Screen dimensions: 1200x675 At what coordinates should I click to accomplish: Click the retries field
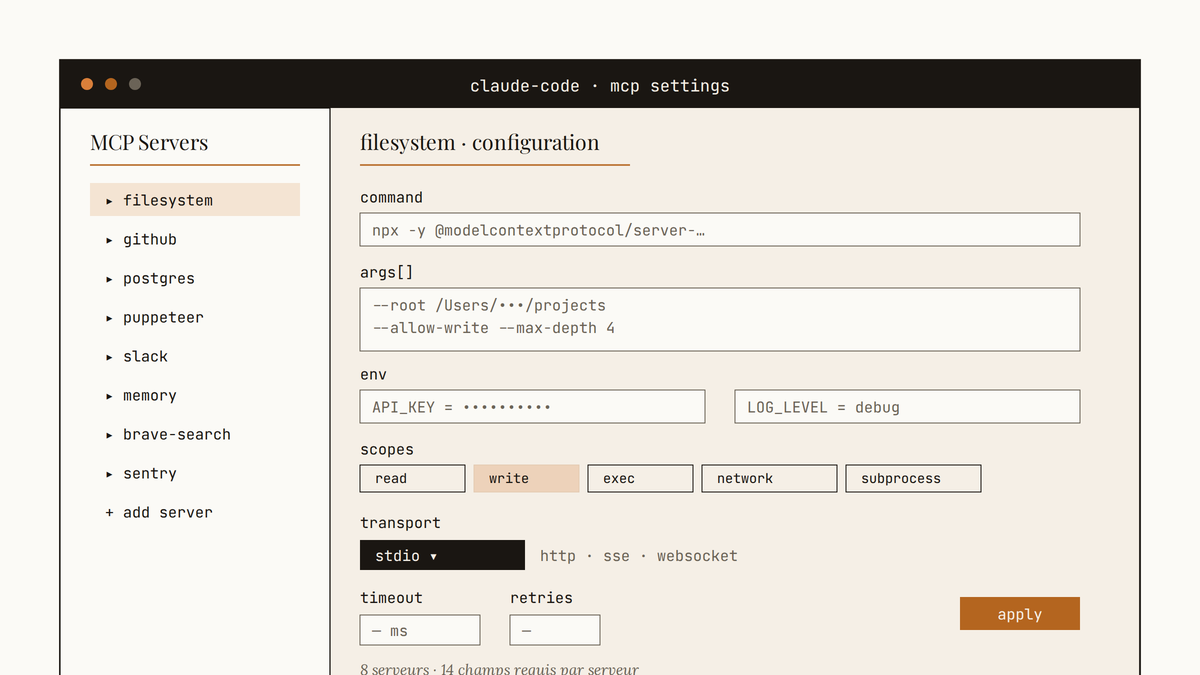point(555,630)
